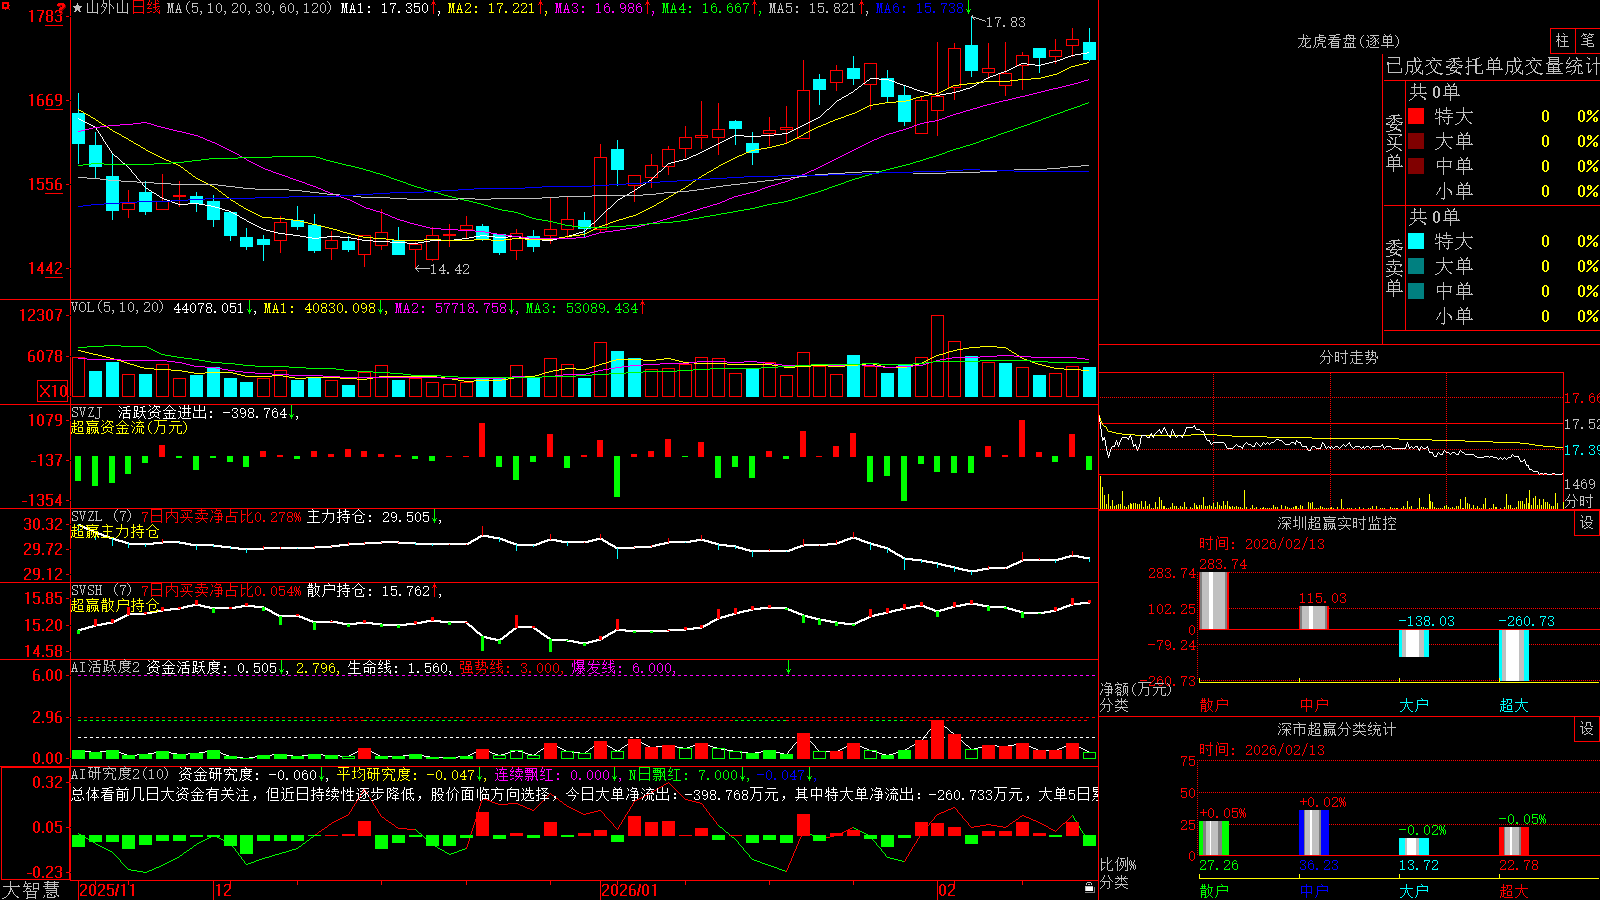Click the teal 中单 sell order swatch
The height and width of the screenshot is (900, 1600).
[1416, 291]
